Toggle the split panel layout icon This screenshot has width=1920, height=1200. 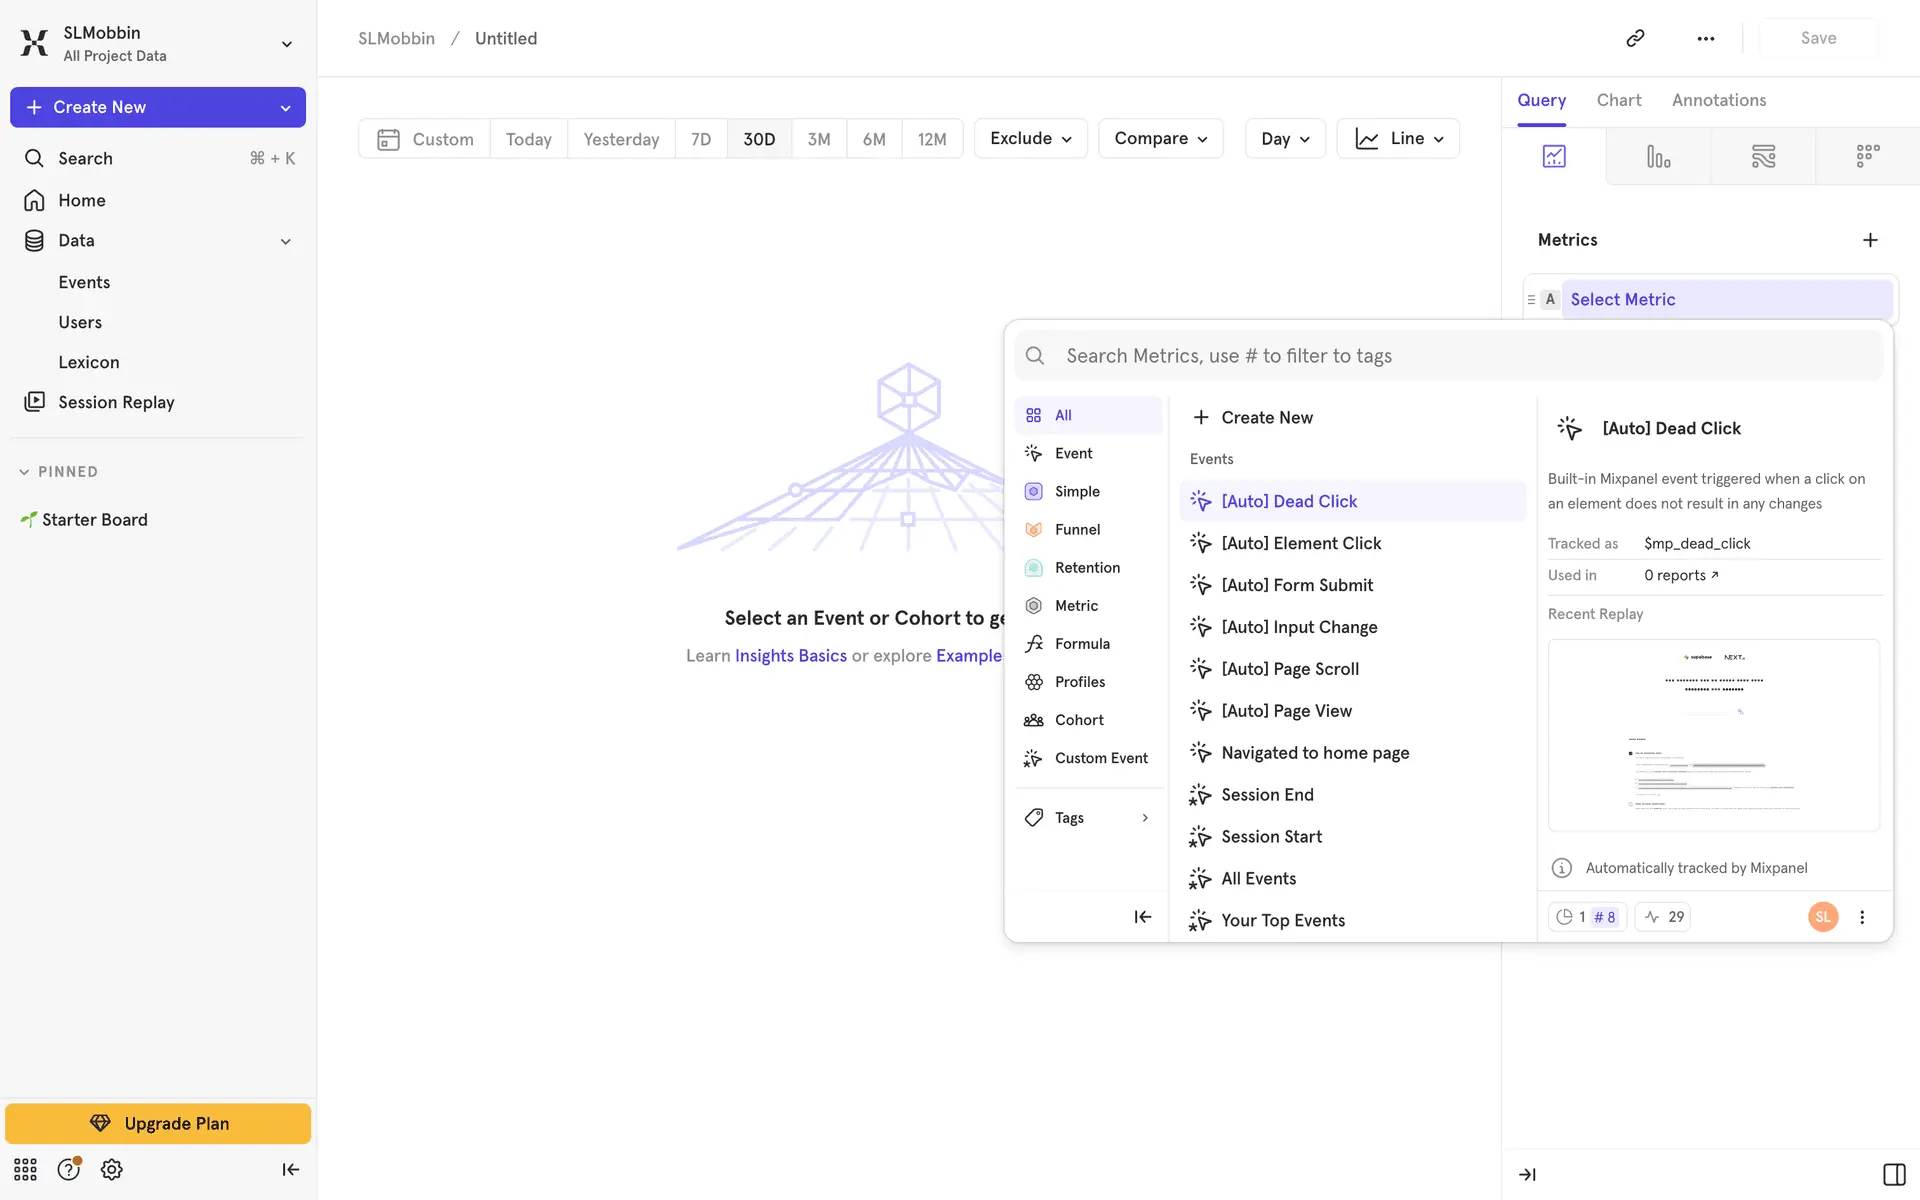[1893, 1174]
